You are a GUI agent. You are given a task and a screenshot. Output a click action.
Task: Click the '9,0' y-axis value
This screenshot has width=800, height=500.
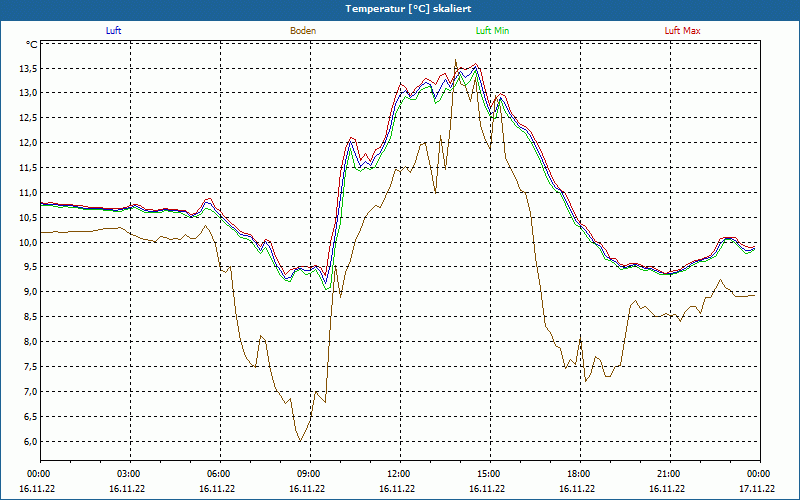[30, 292]
